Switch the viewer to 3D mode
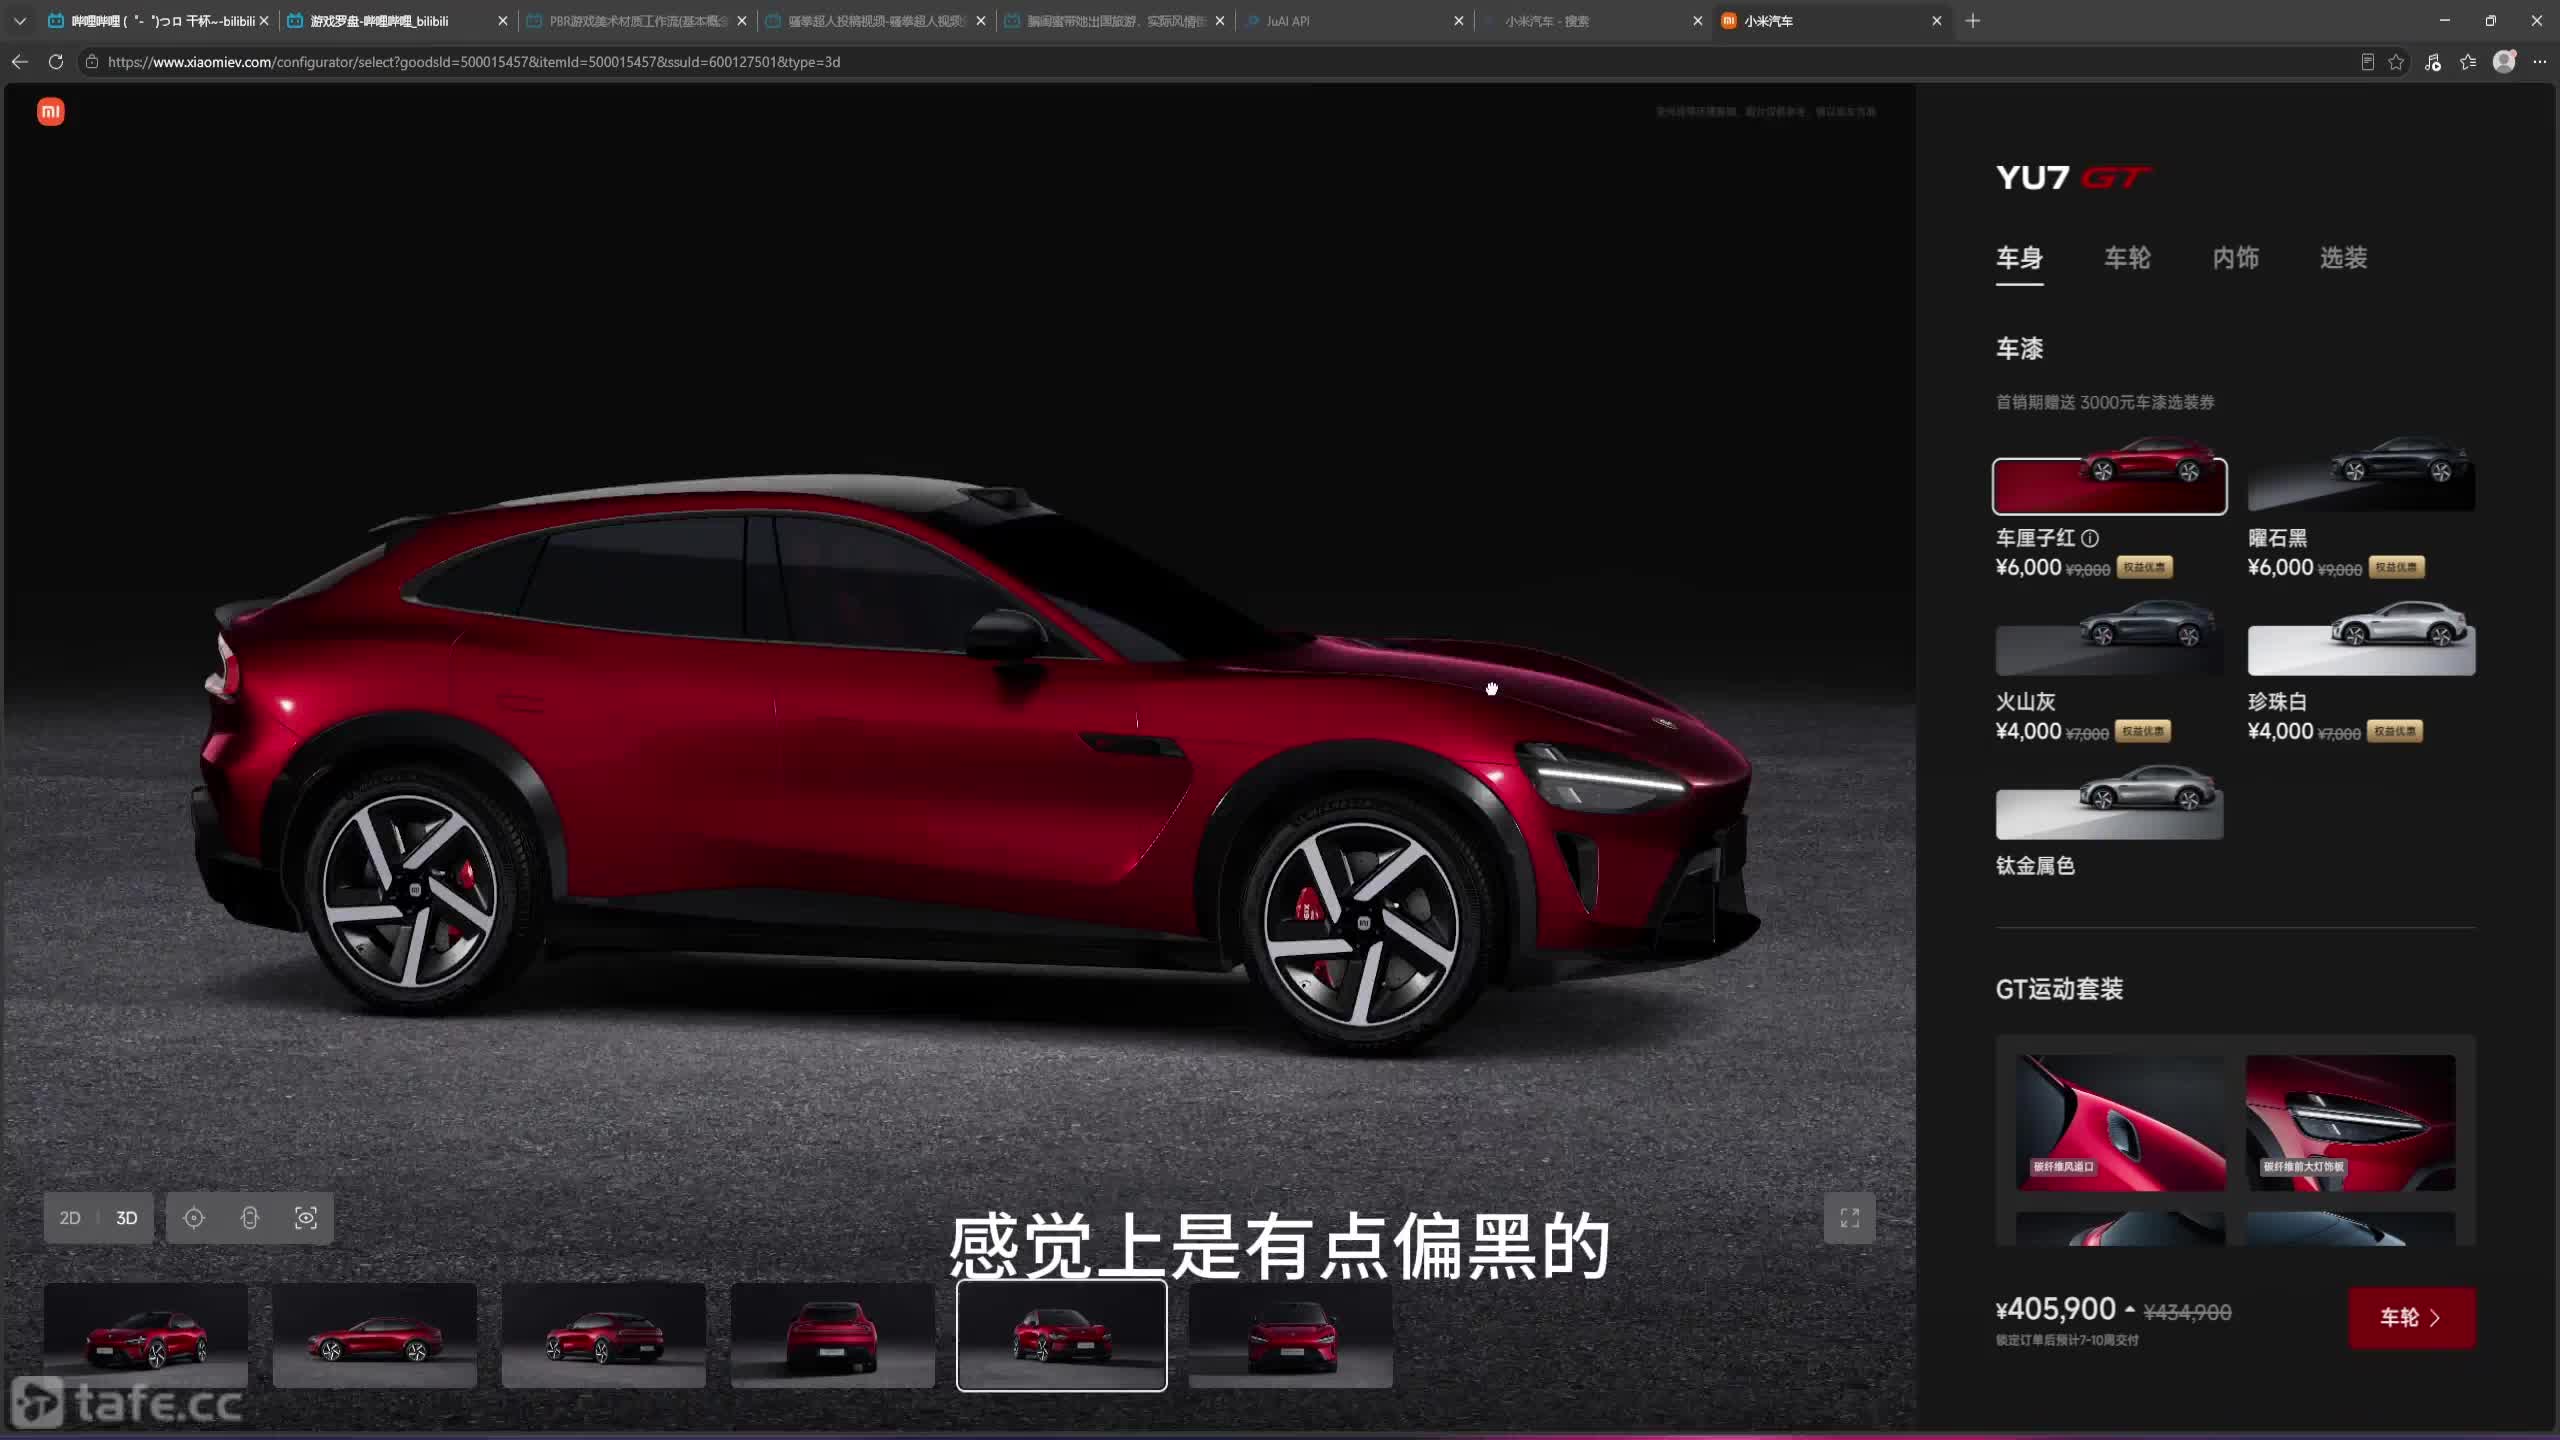 click(127, 1218)
